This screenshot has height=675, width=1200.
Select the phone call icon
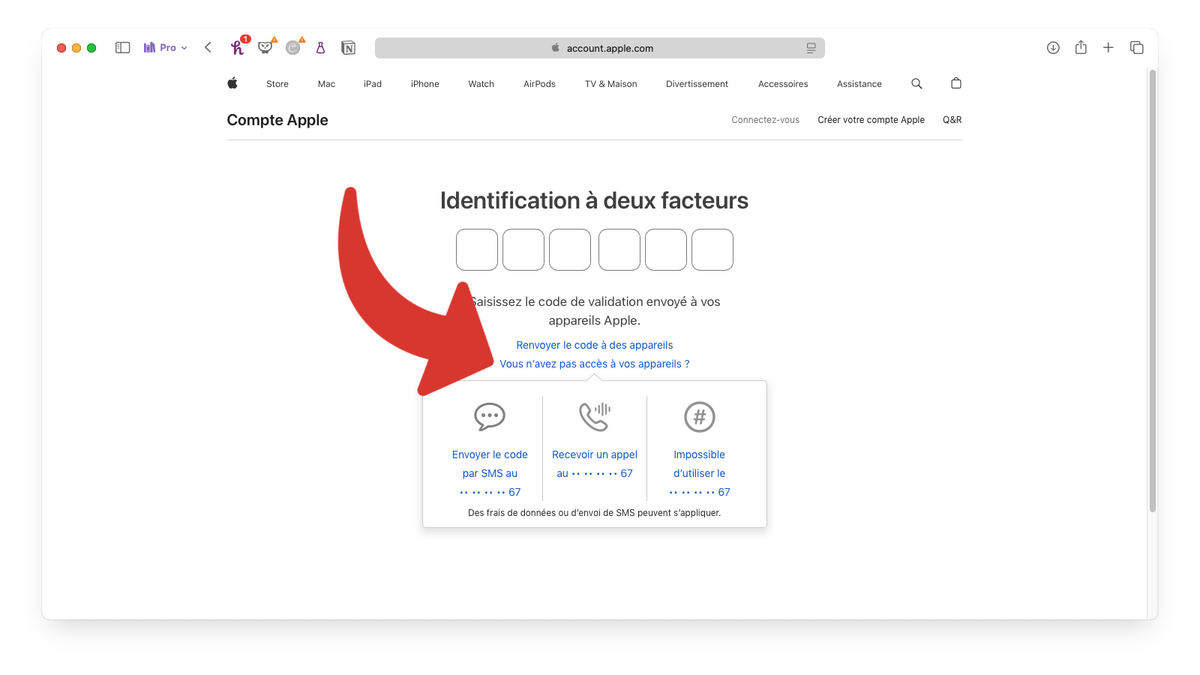(594, 416)
